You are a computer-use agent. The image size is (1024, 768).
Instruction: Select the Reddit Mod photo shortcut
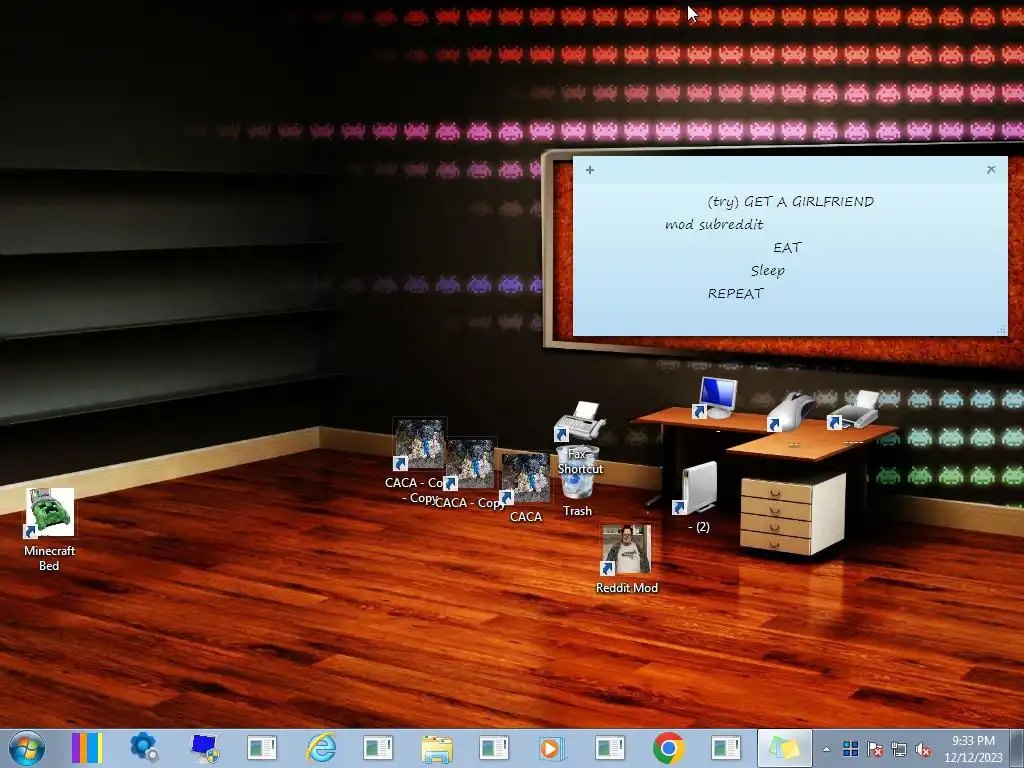[x=626, y=550]
